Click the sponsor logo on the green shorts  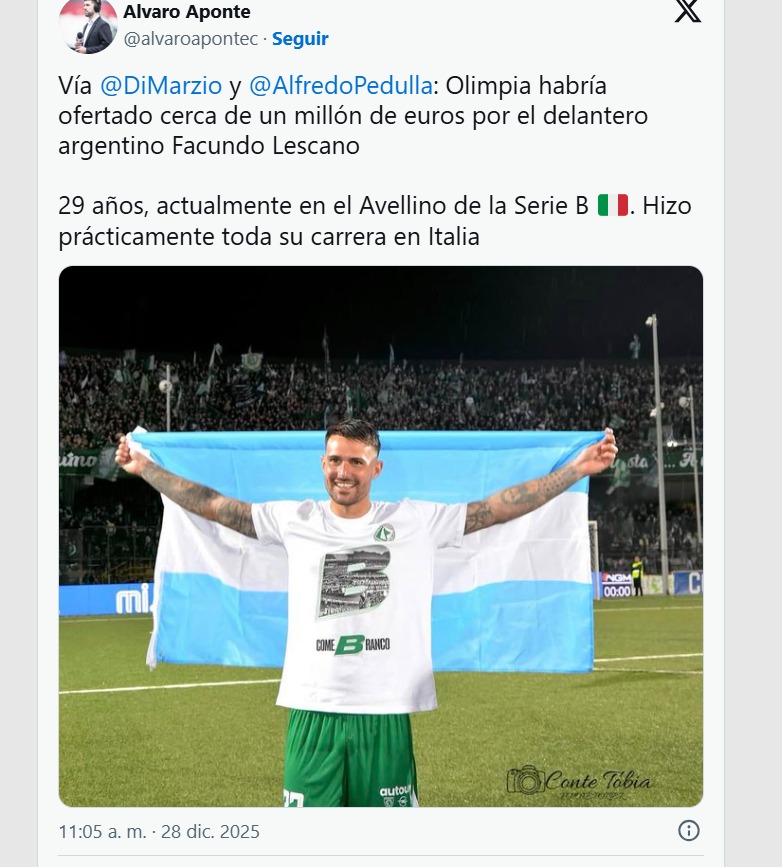pyautogui.click(x=396, y=792)
